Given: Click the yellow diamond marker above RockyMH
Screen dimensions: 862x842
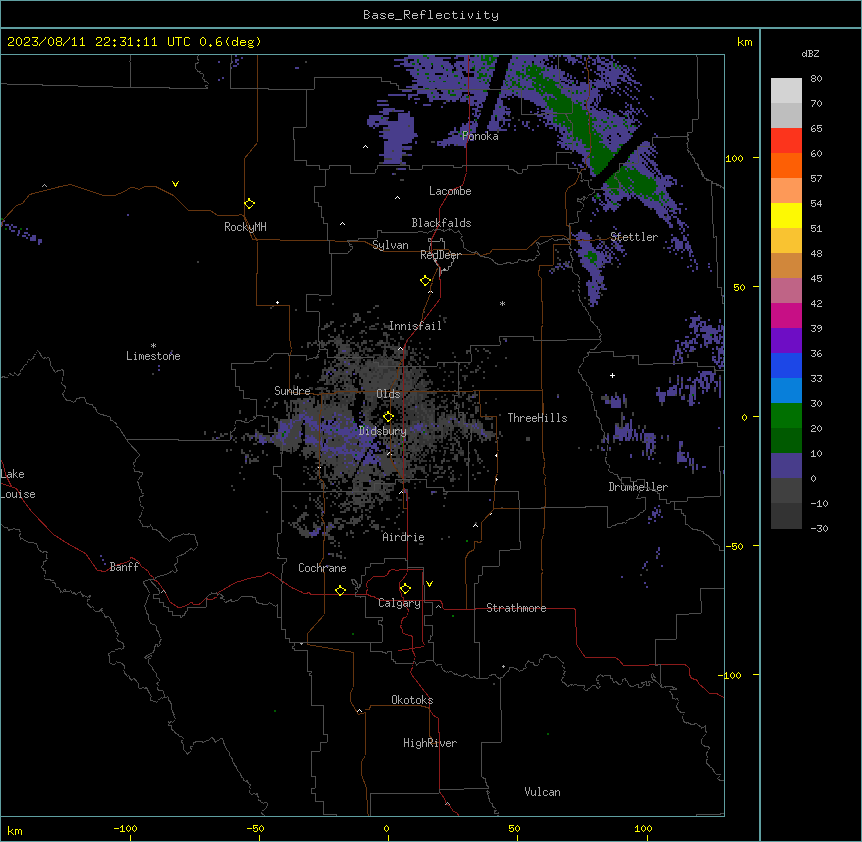Looking at the screenshot, I should 250,204.
